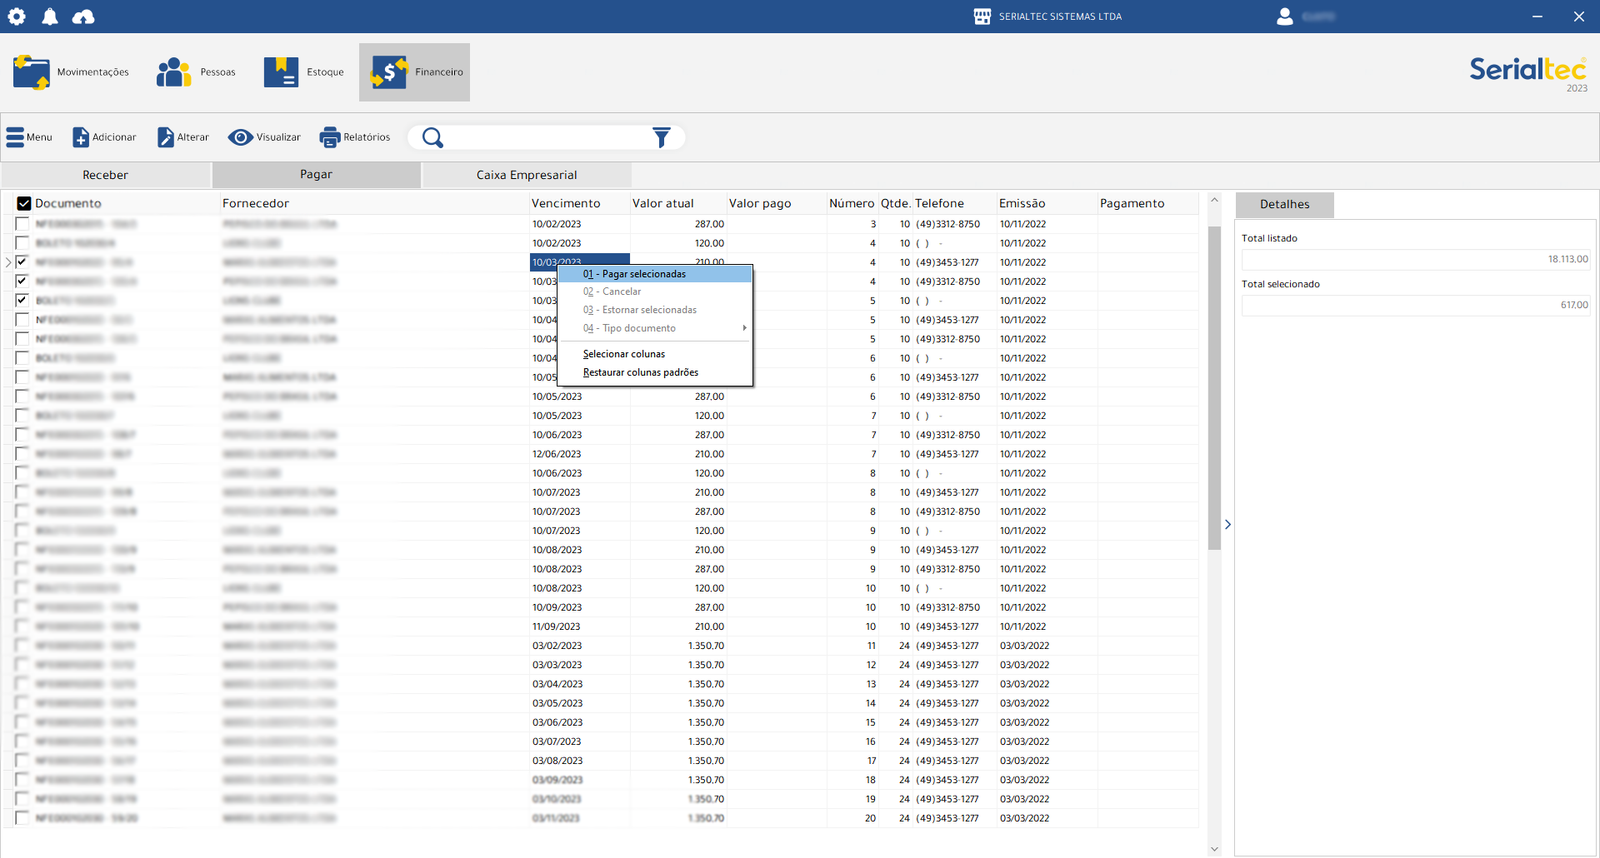The height and width of the screenshot is (858, 1600).
Task: Toggle the select-all Documento header checkbox
Action: coord(24,204)
